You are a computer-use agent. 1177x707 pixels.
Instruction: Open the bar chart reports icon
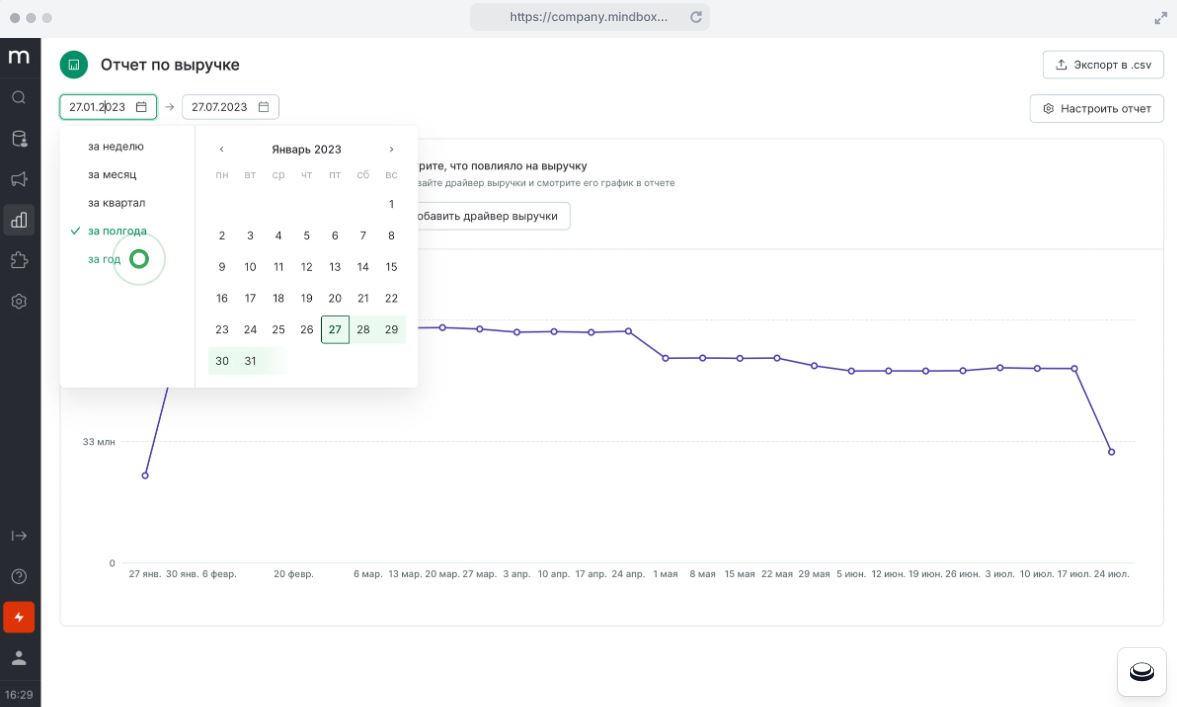coord(19,219)
